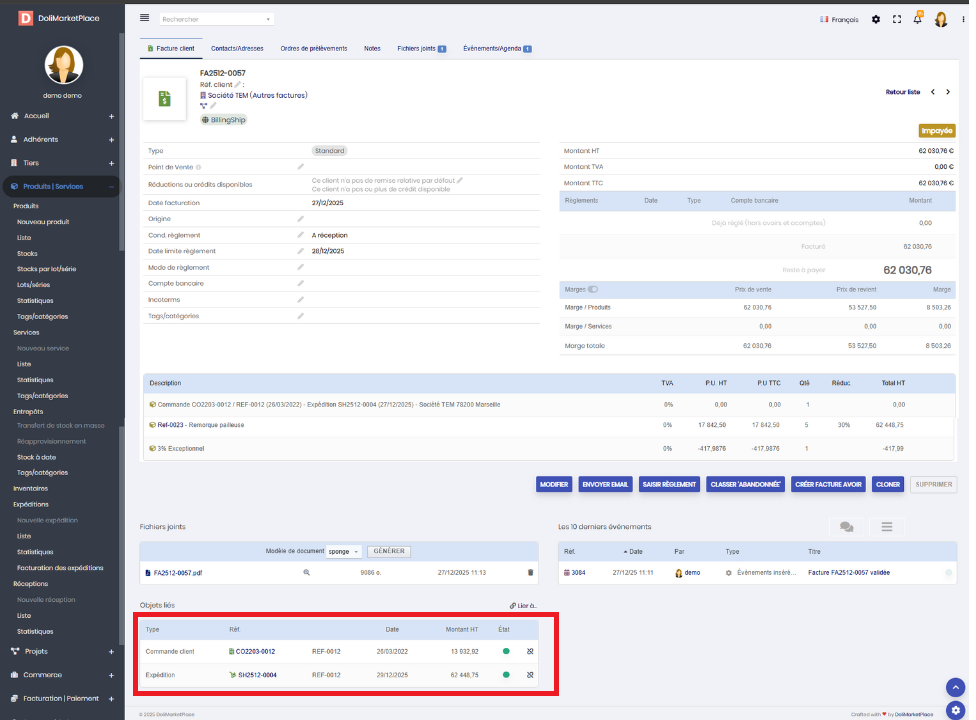
Task: Edit Mode de règlement pencil icon
Action: coord(300,267)
